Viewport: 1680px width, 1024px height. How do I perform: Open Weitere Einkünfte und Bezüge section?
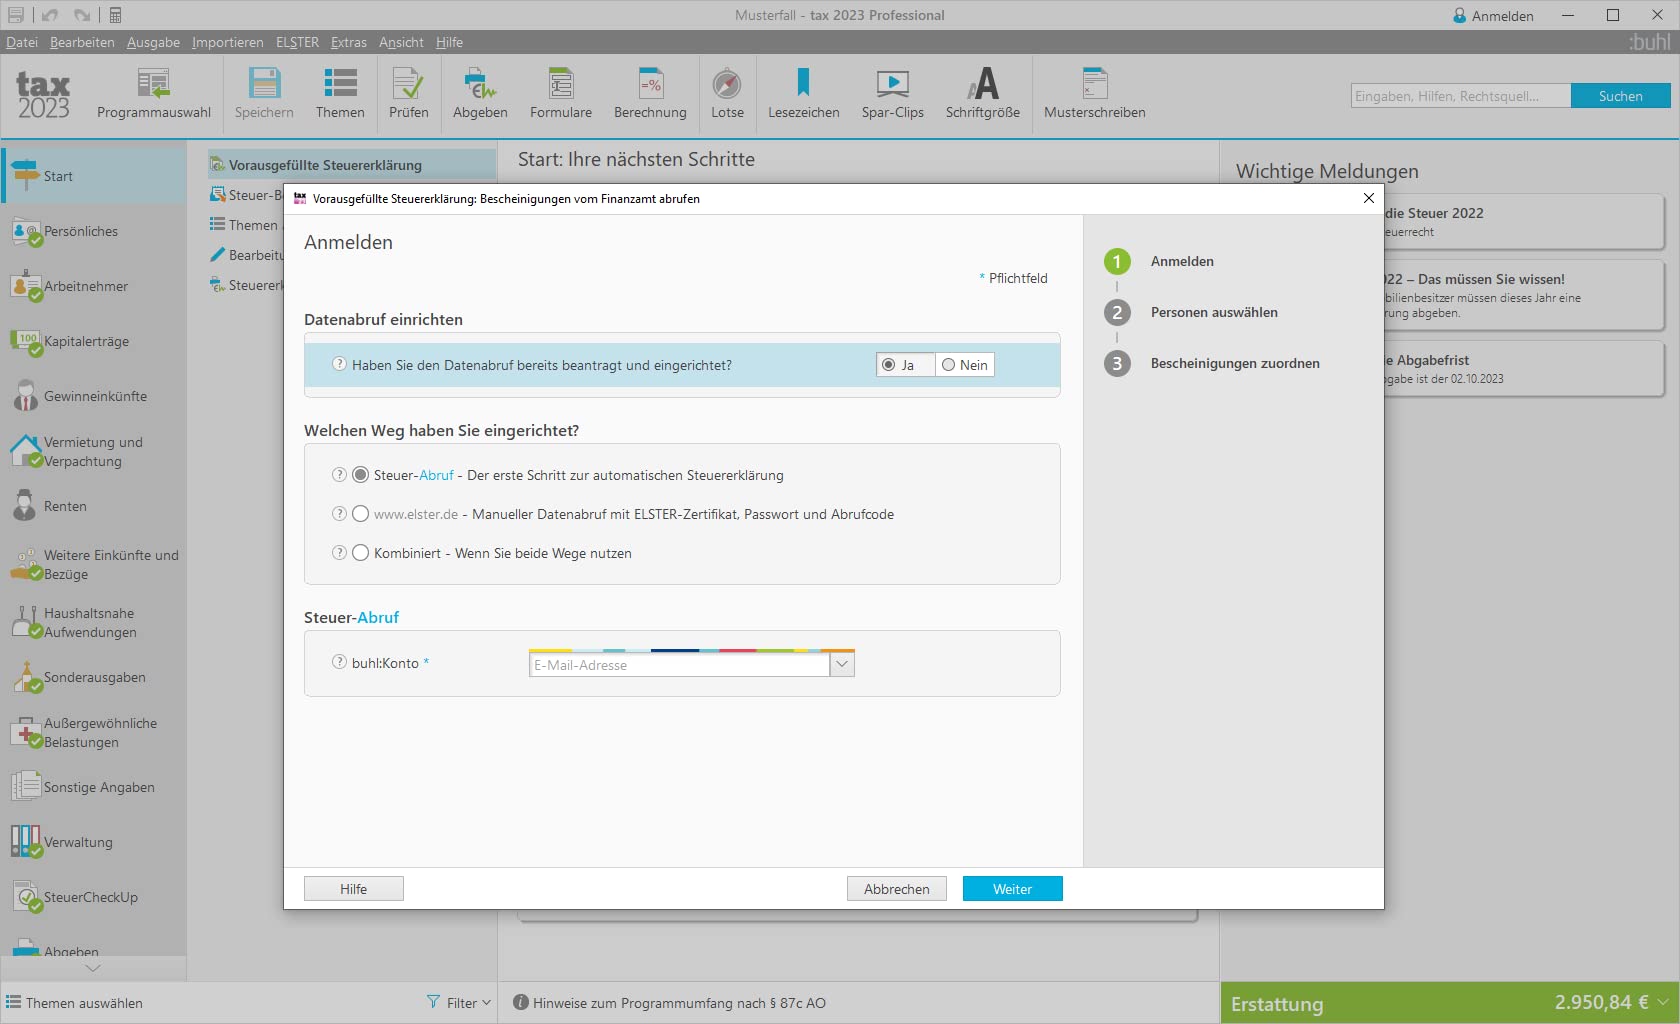pyautogui.click(x=94, y=564)
